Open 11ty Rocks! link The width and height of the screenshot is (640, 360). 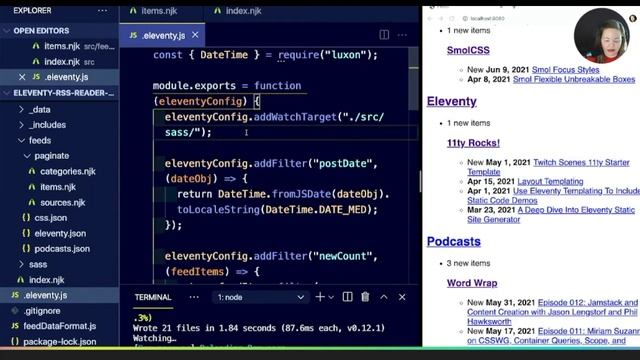click(473, 143)
